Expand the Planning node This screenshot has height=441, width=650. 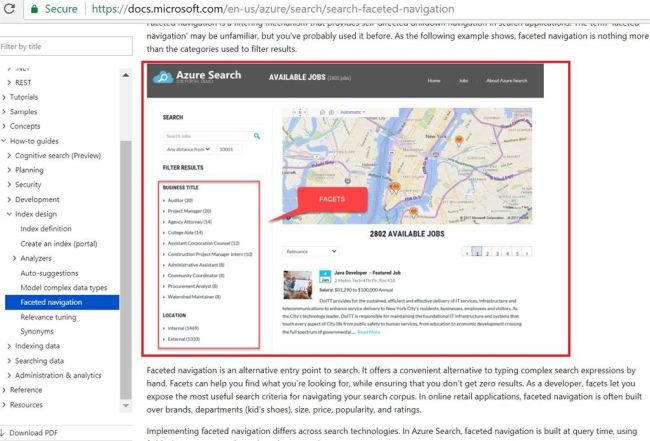pyautogui.click(x=9, y=170)
